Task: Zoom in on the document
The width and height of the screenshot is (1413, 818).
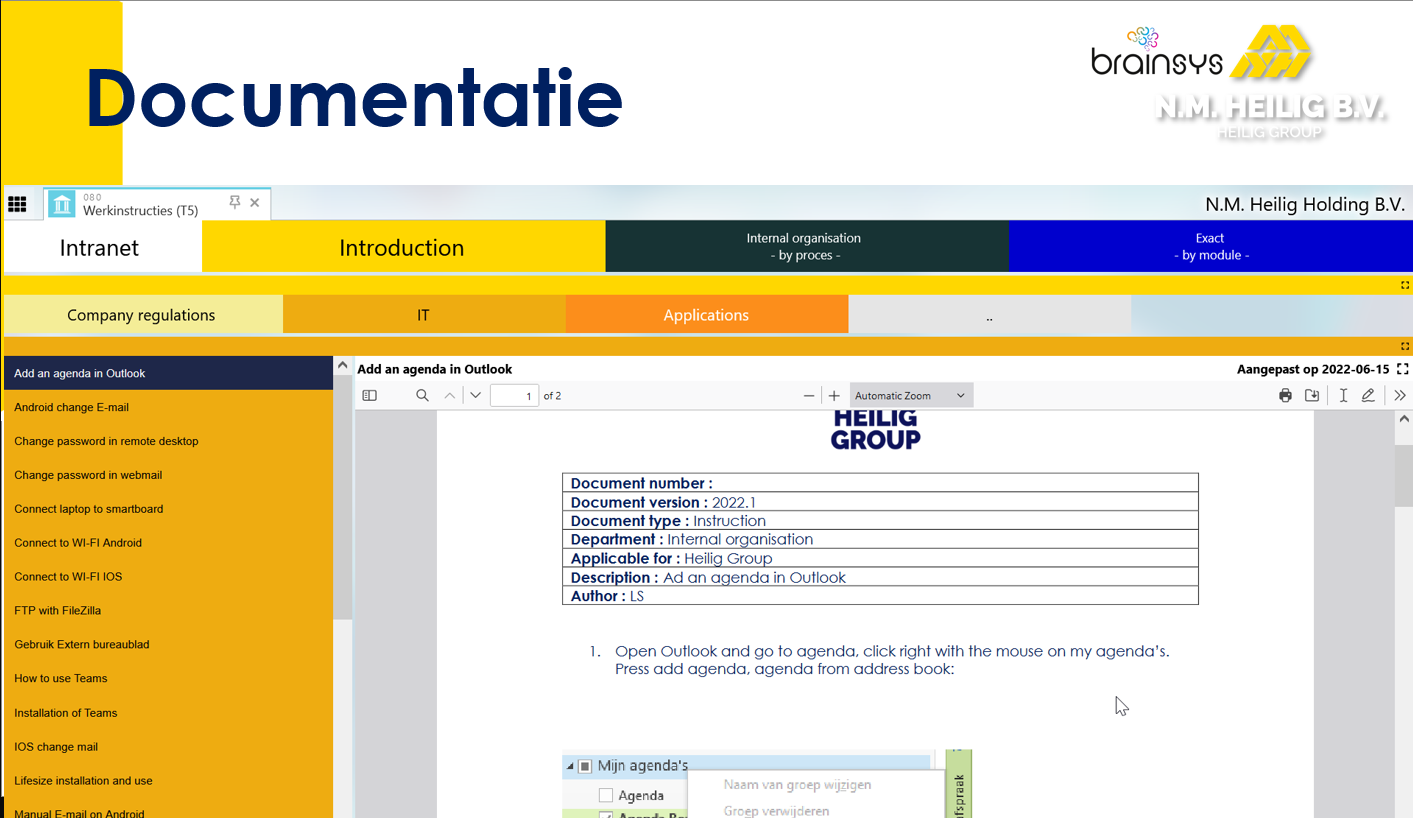Action: [834, 395]
